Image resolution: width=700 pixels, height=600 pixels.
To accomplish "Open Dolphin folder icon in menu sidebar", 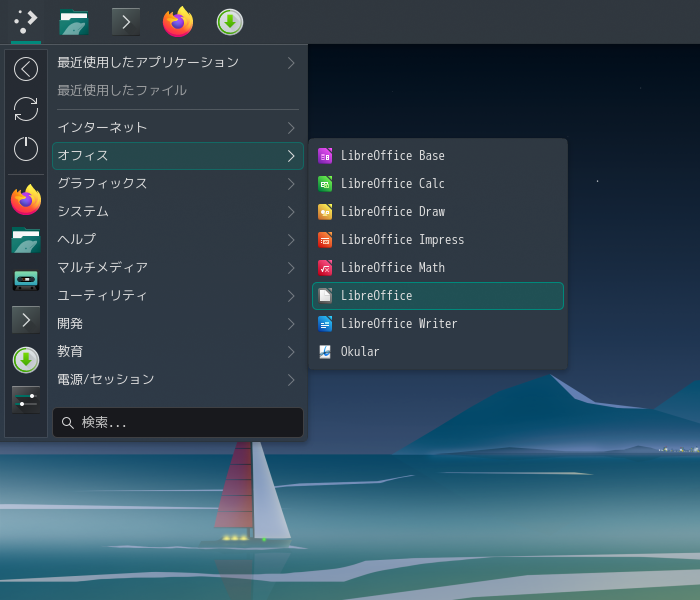I will coord(26,240).
